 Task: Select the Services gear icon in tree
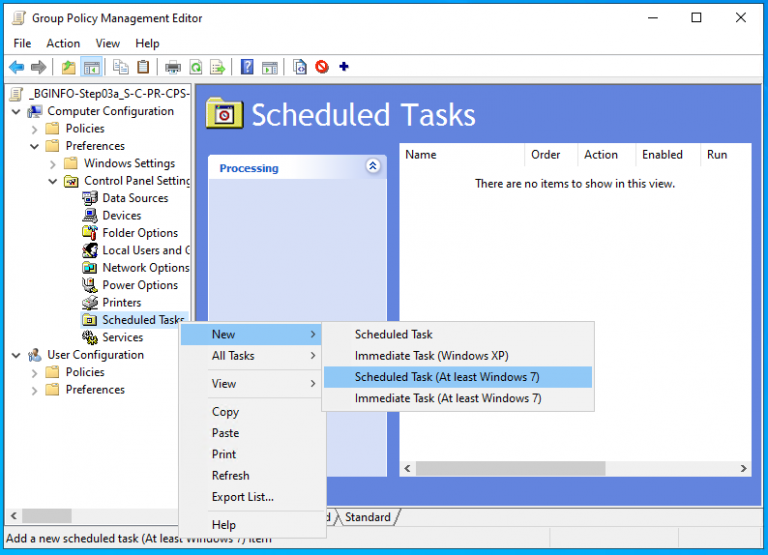pyautogui.click(x=91, y=338)
